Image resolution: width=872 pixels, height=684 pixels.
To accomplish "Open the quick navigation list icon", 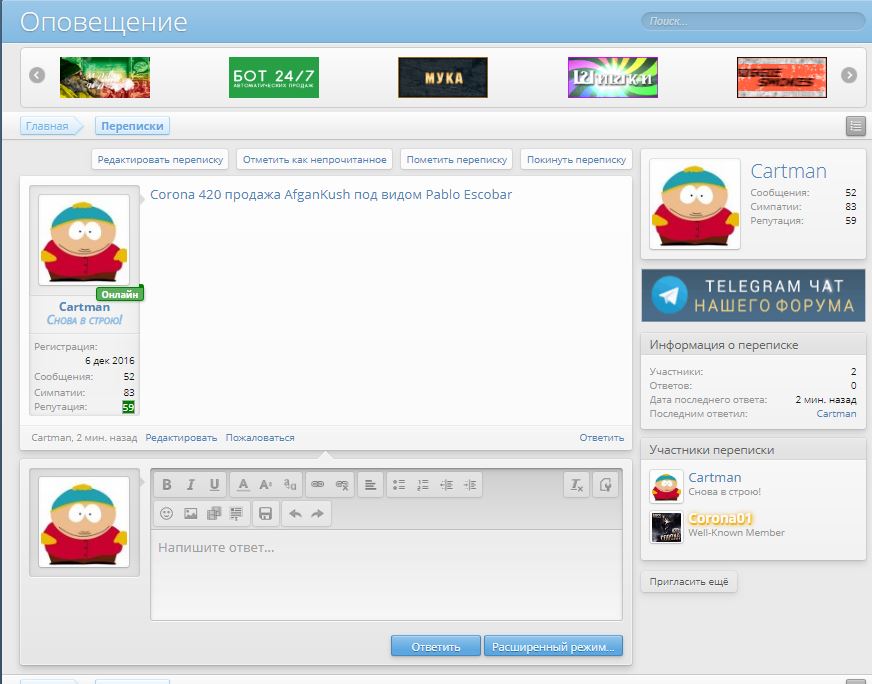I will tap(855, 126).
